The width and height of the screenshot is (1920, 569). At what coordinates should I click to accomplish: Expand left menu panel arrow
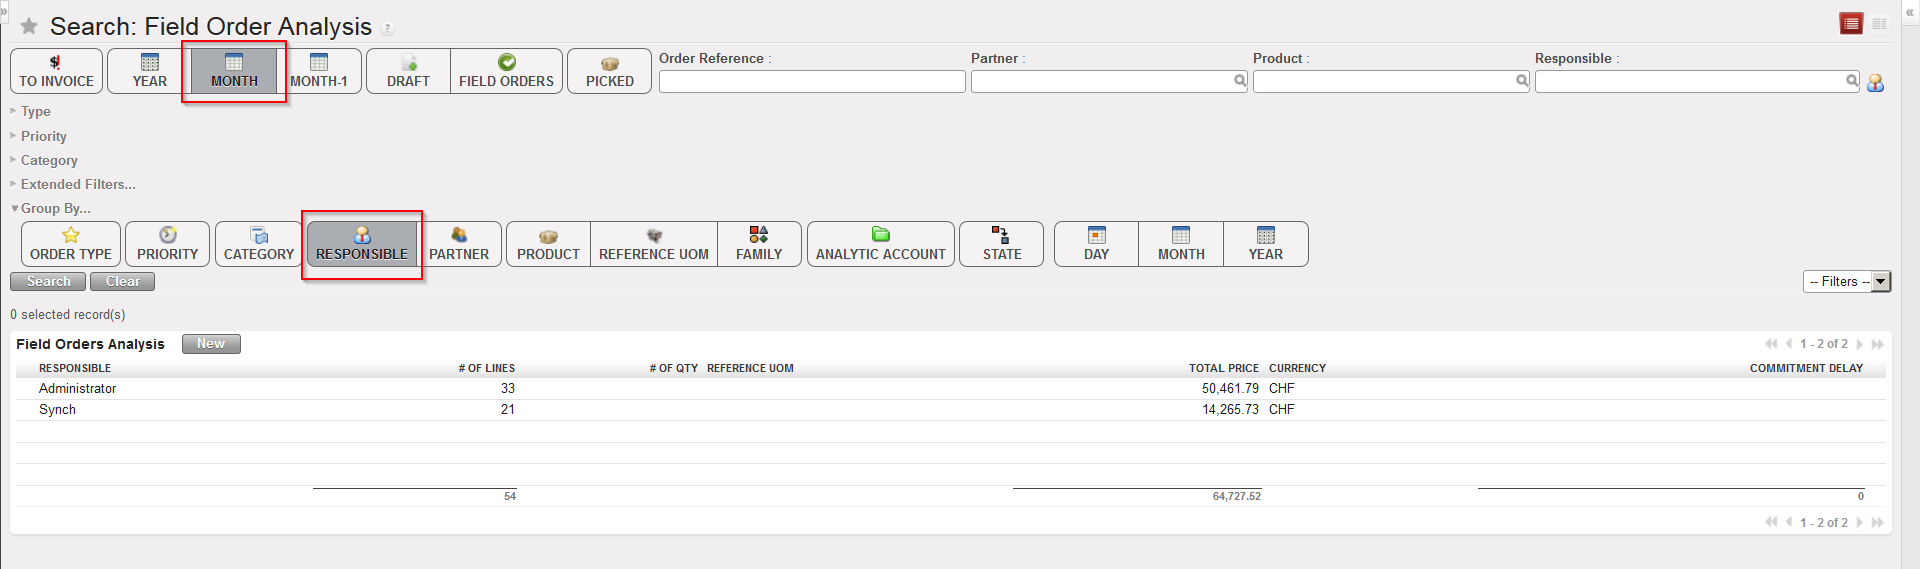click(x=4, y=11)
